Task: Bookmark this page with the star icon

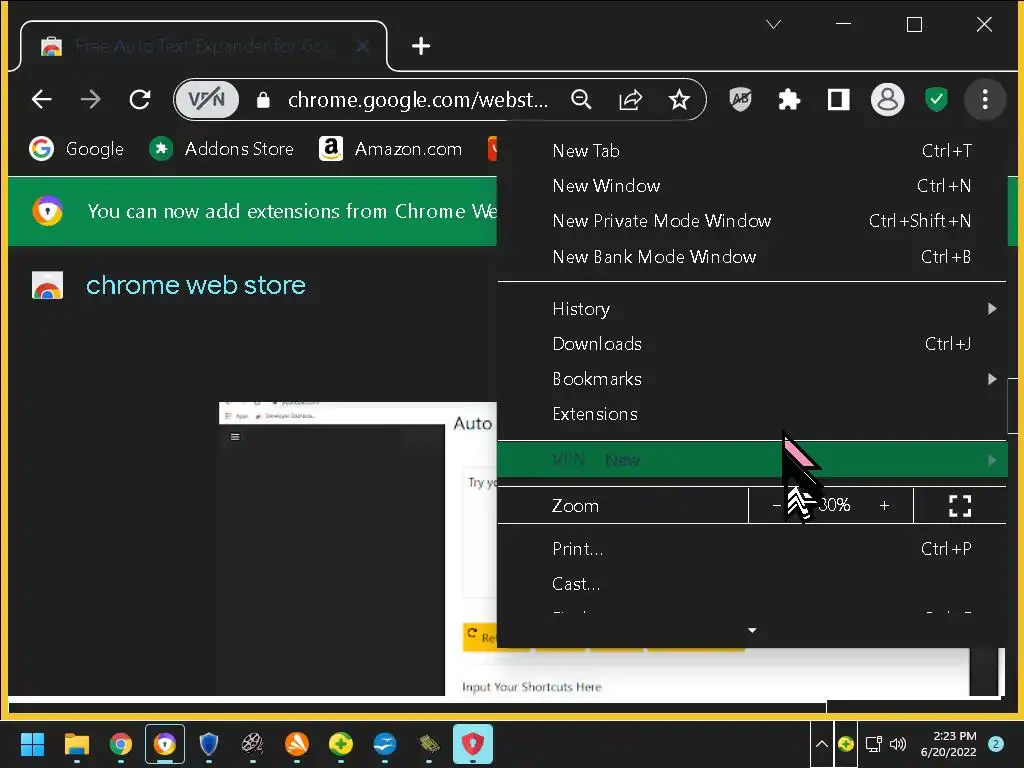Action: (x=679, y=99)
